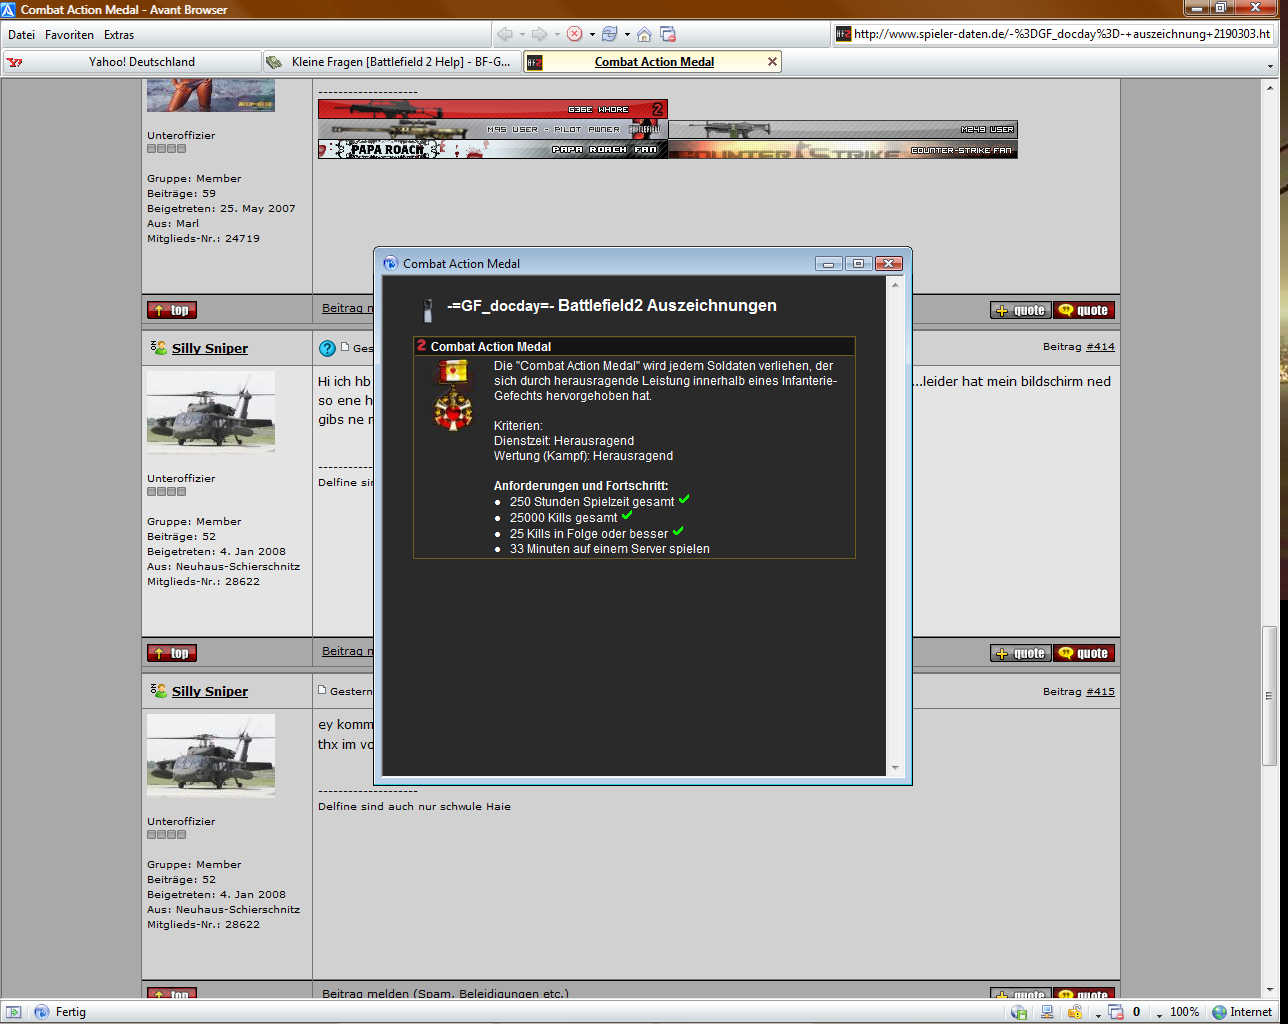Open the Extras menu
Image resolution: width=1288 pixels, height=1024 pixels.
119,35
